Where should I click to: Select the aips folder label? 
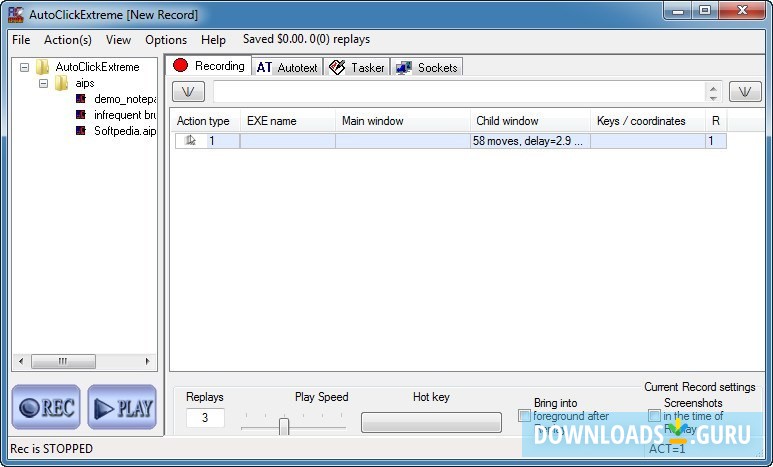(x=85, y=83)
